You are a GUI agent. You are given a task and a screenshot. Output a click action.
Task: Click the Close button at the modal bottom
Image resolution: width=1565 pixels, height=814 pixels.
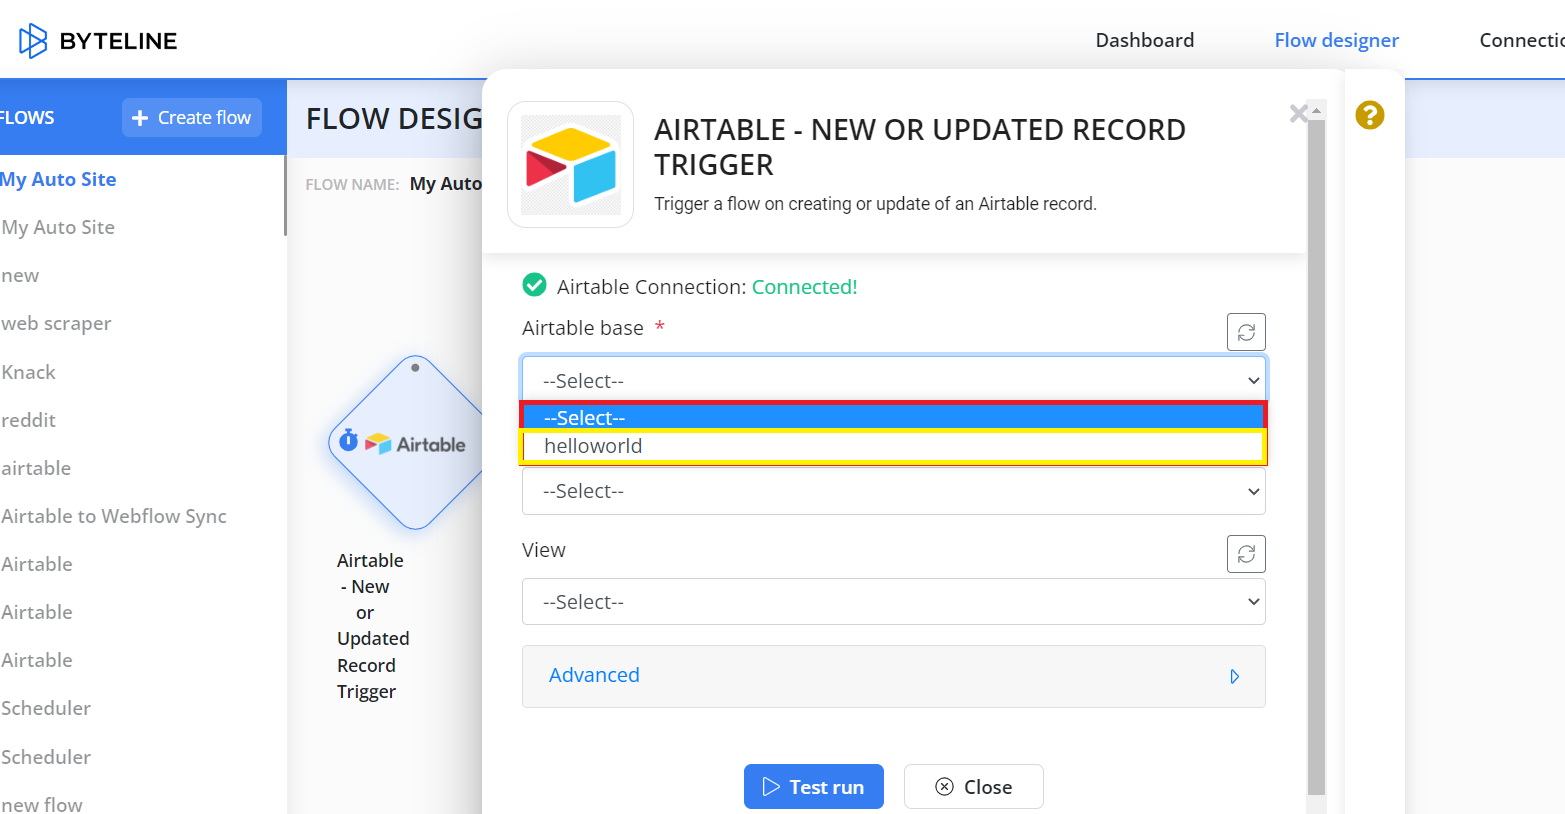(974, 787)
